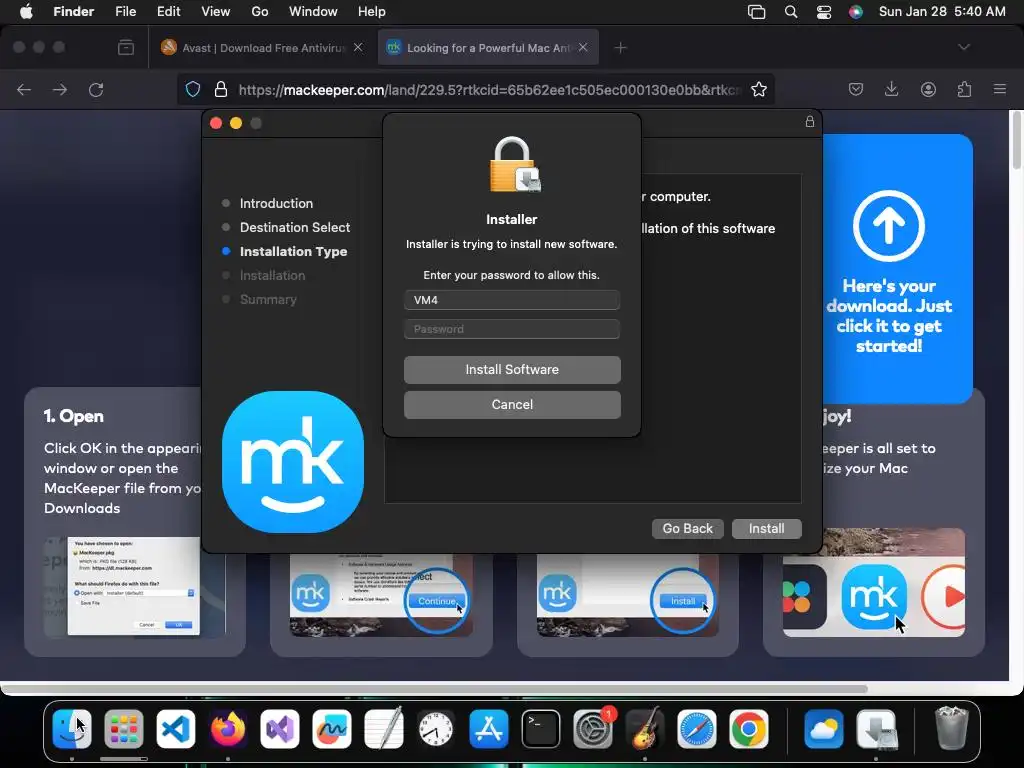
Task: Select the Destination Select step
Action: coord(295,227)
